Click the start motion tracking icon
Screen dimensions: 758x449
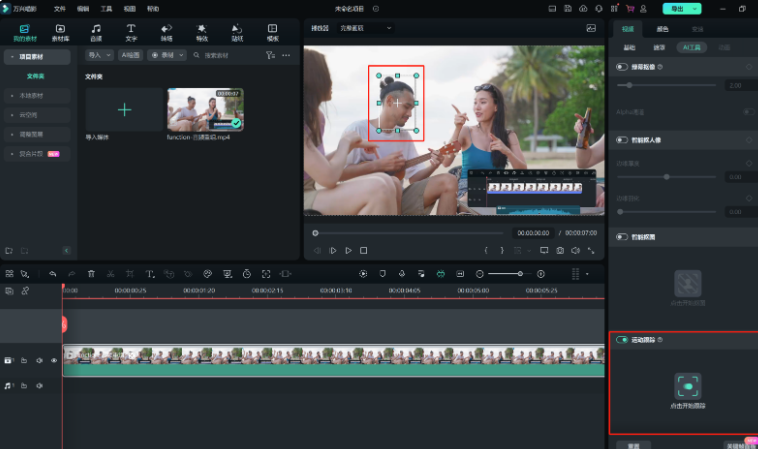click(x=687, y=385)
